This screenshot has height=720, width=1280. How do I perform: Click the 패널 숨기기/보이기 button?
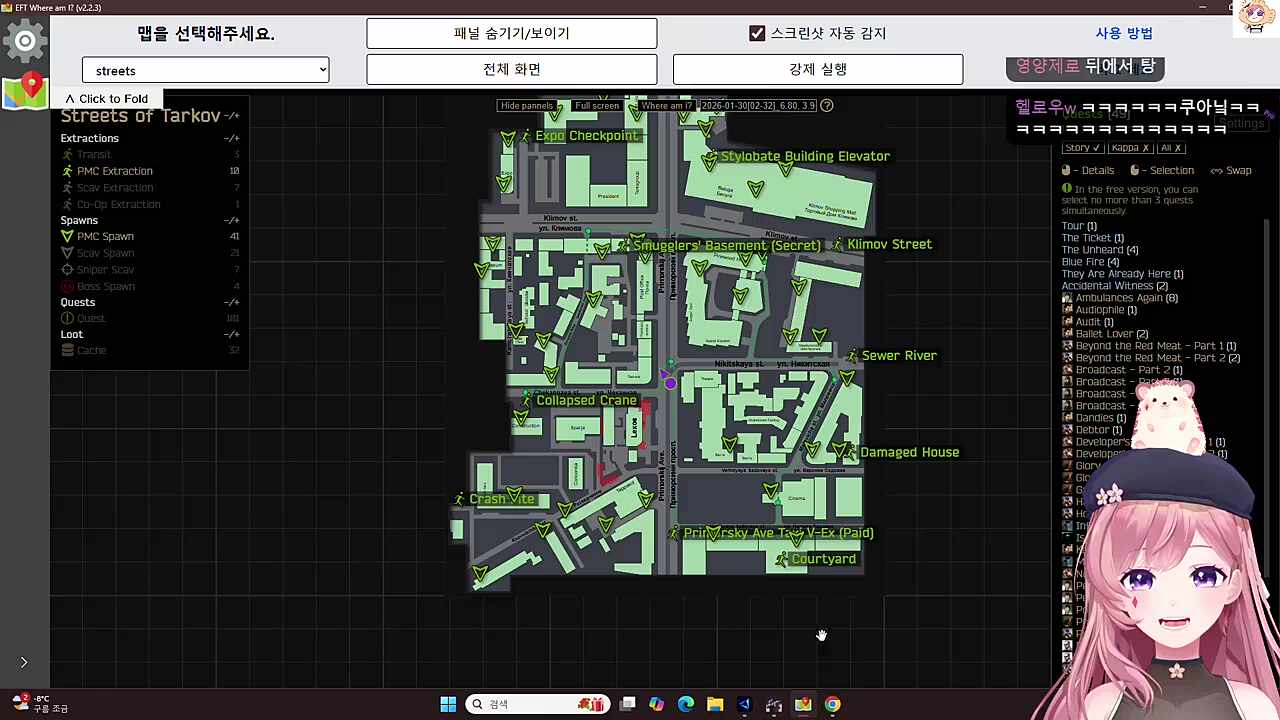(x=512, y=33)
